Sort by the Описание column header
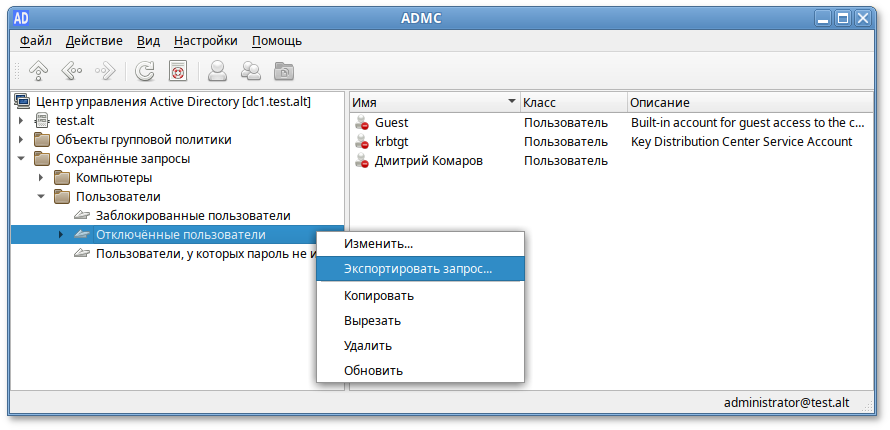The height and width of the screenshot is (430, 890). (750, 103)
